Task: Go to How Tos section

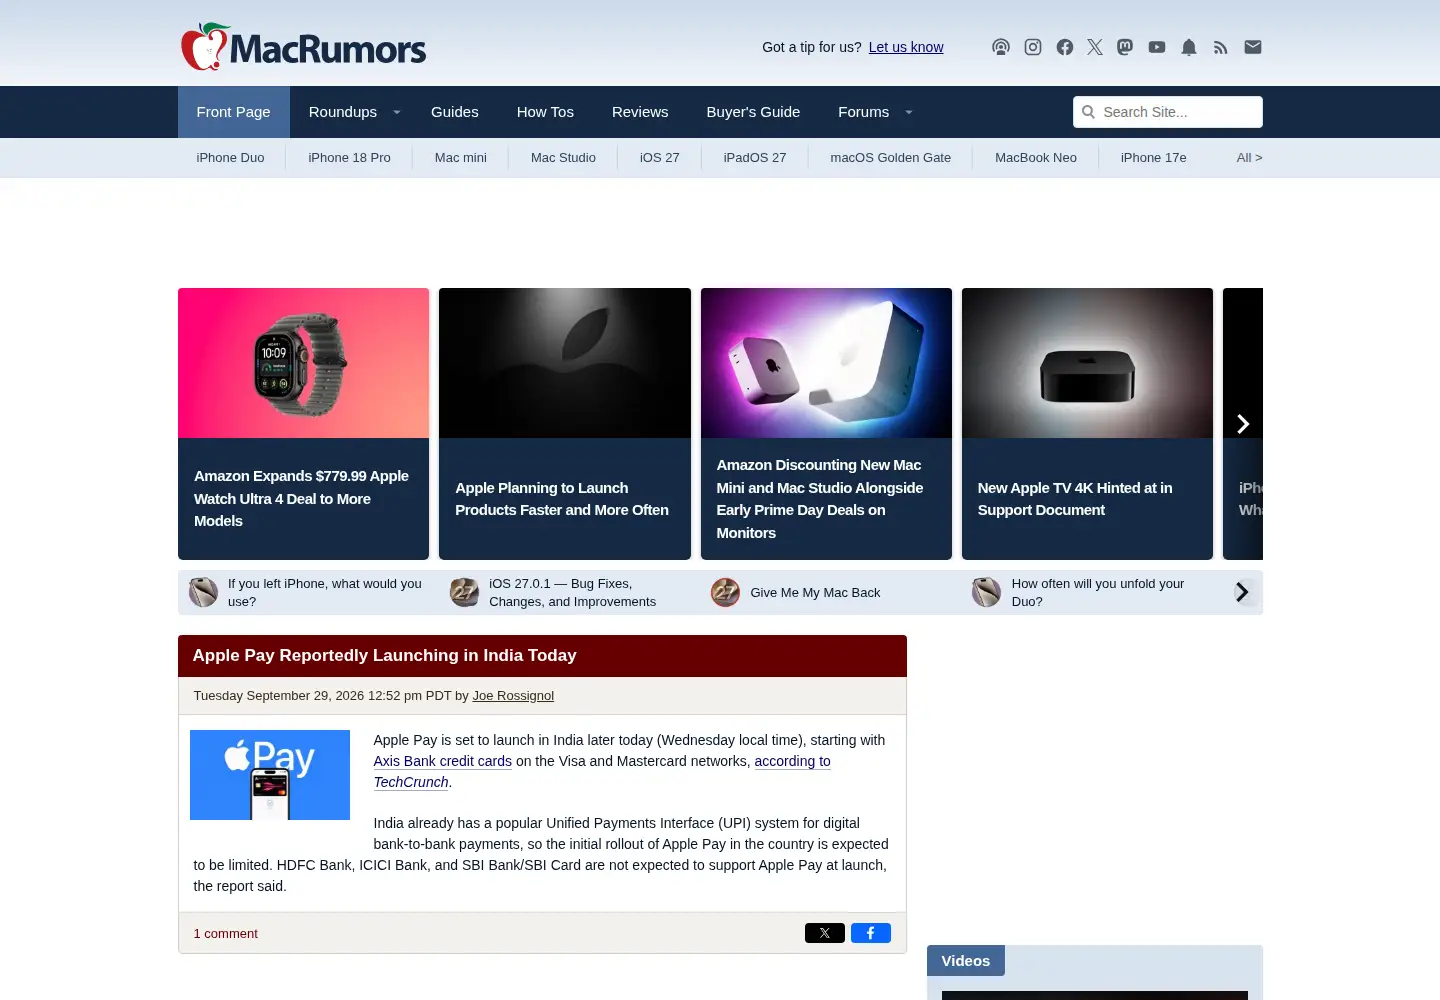Action: pos(545,112)
